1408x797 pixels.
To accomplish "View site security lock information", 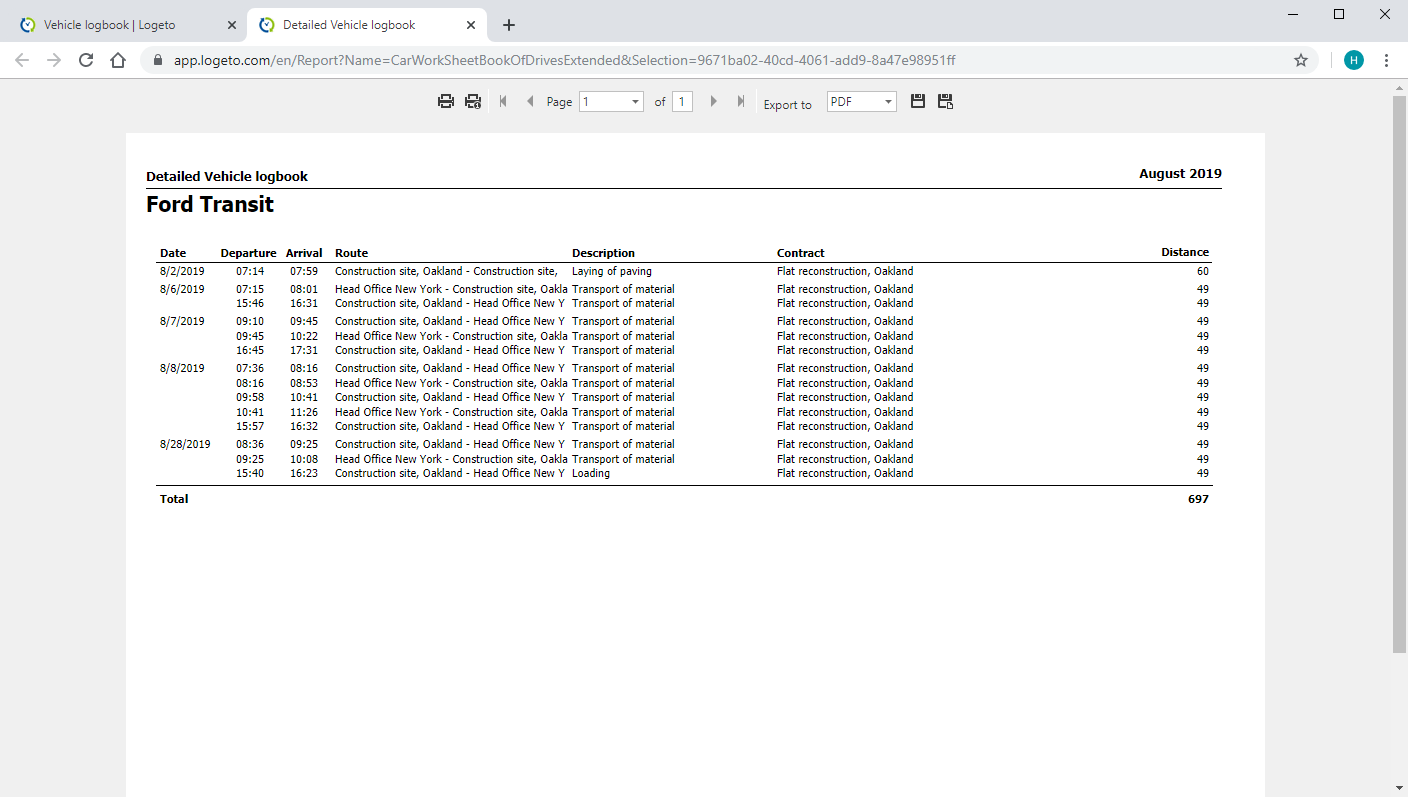I will click(158, 61).
